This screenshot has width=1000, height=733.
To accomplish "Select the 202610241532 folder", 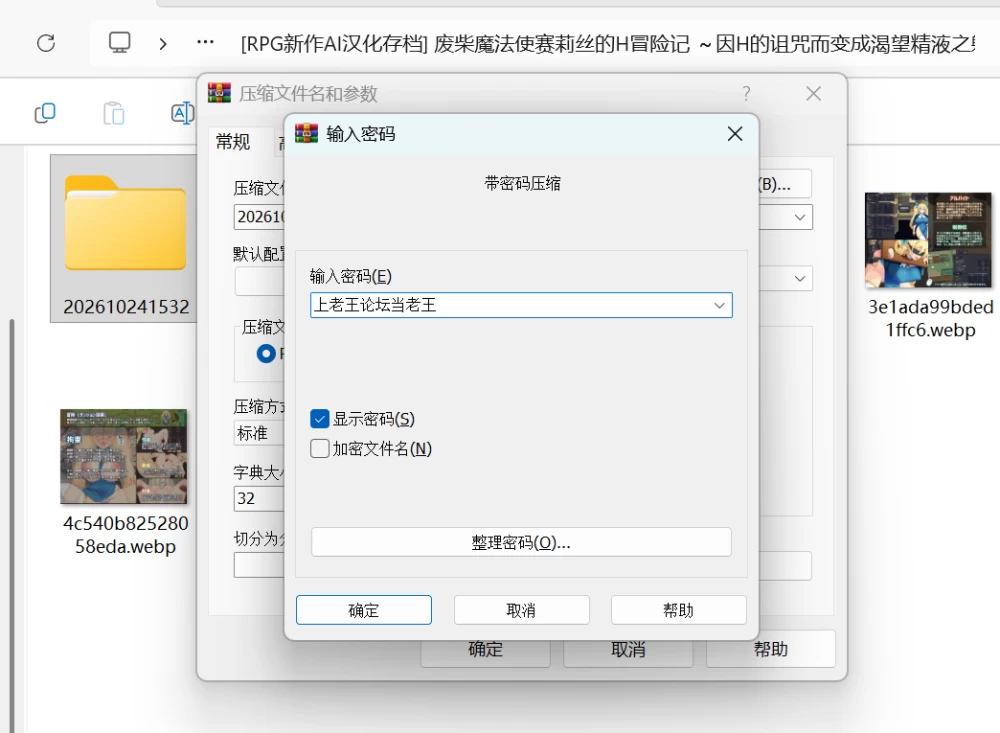I will coord(126,239).
